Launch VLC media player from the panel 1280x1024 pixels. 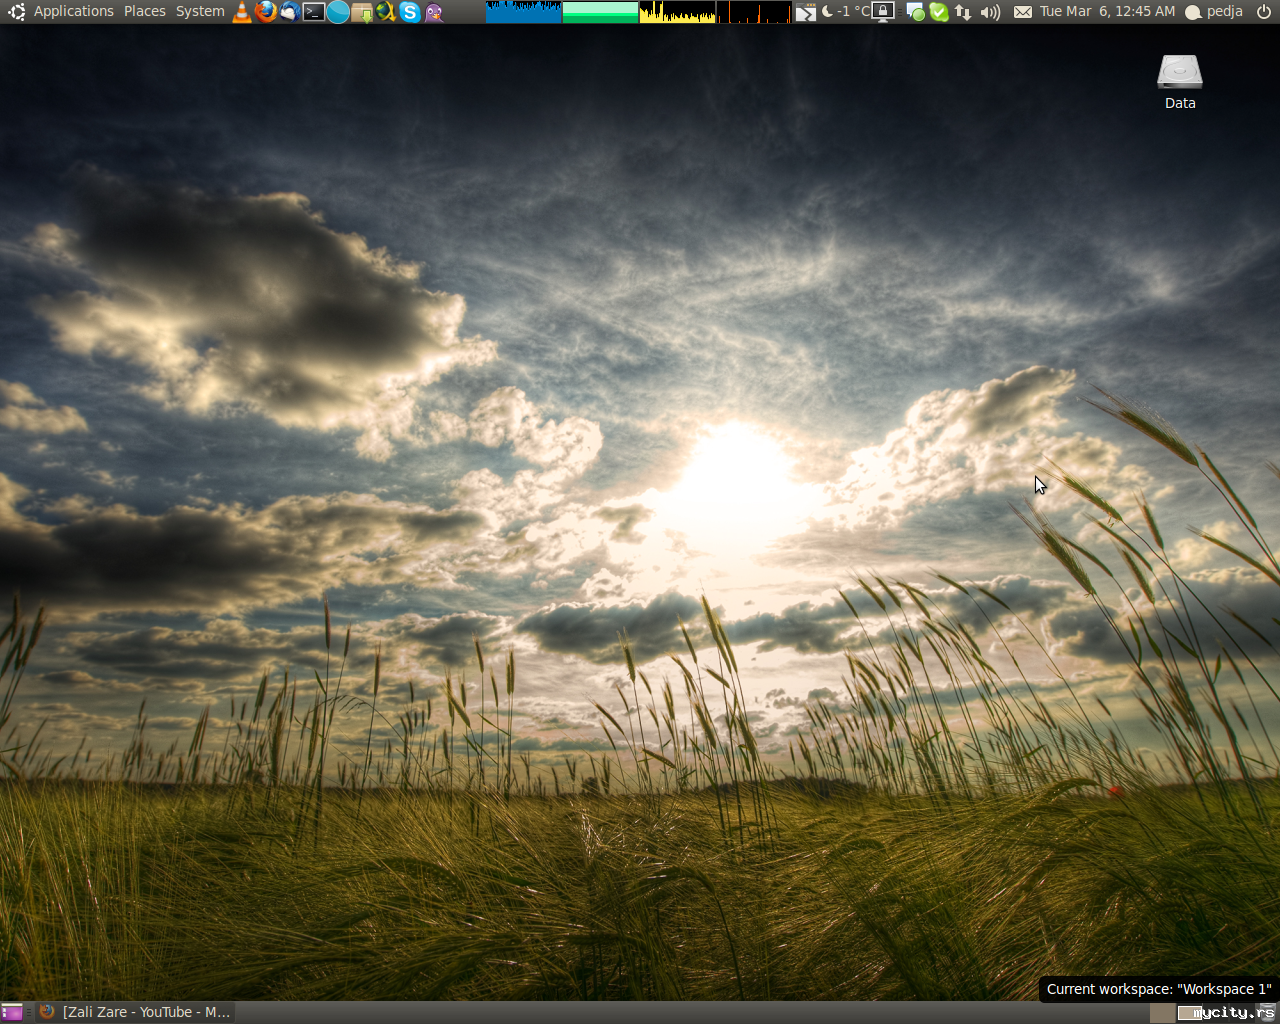pyautogui.click(x=242, y=12)
